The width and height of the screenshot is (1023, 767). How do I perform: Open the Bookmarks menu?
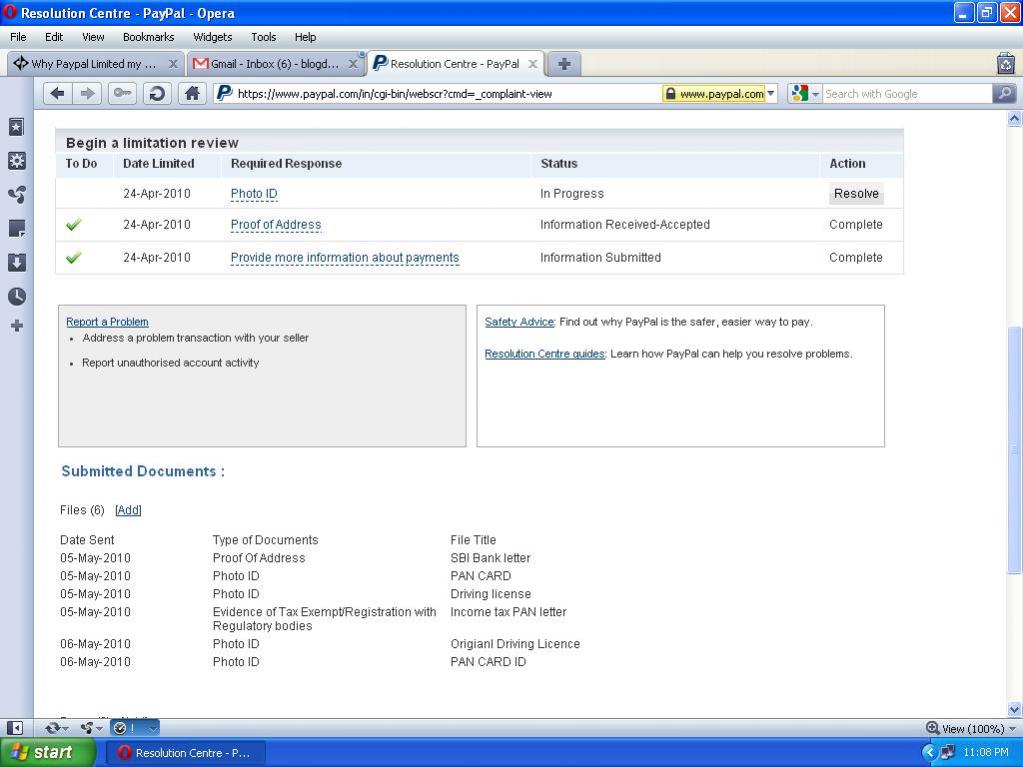[x=148, y=37]
